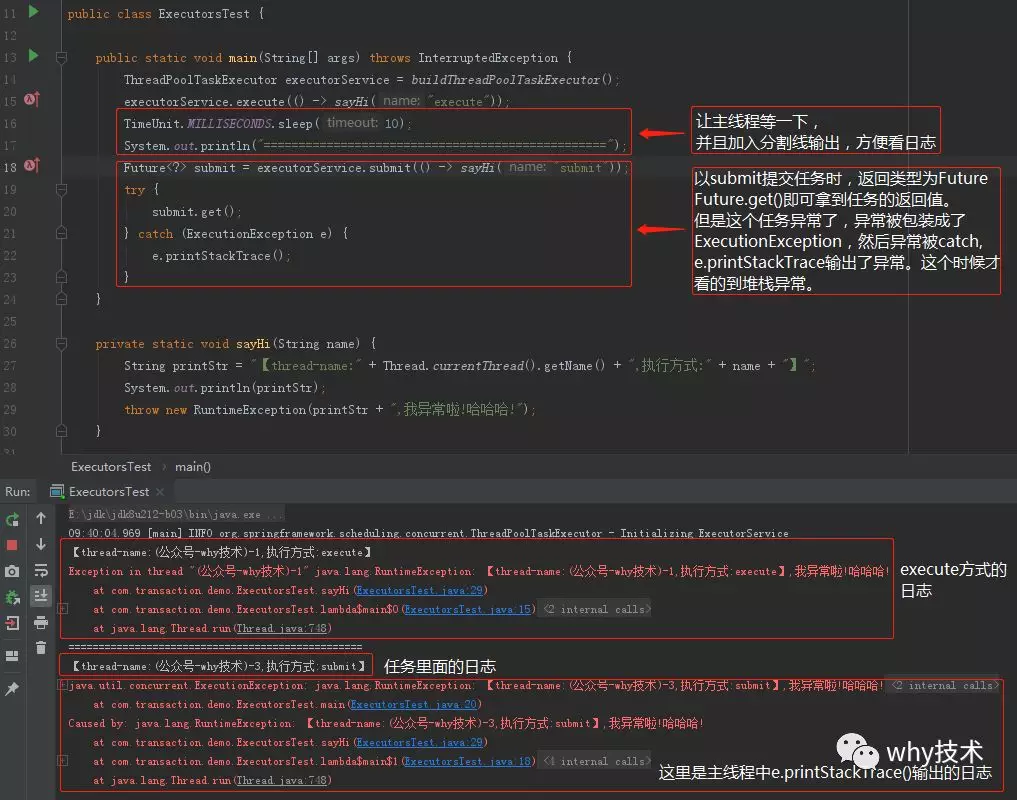Toggle the breakpoint marker on line 15
The width and height of the screenshot is (1017, 800).
tap(32, 100)
